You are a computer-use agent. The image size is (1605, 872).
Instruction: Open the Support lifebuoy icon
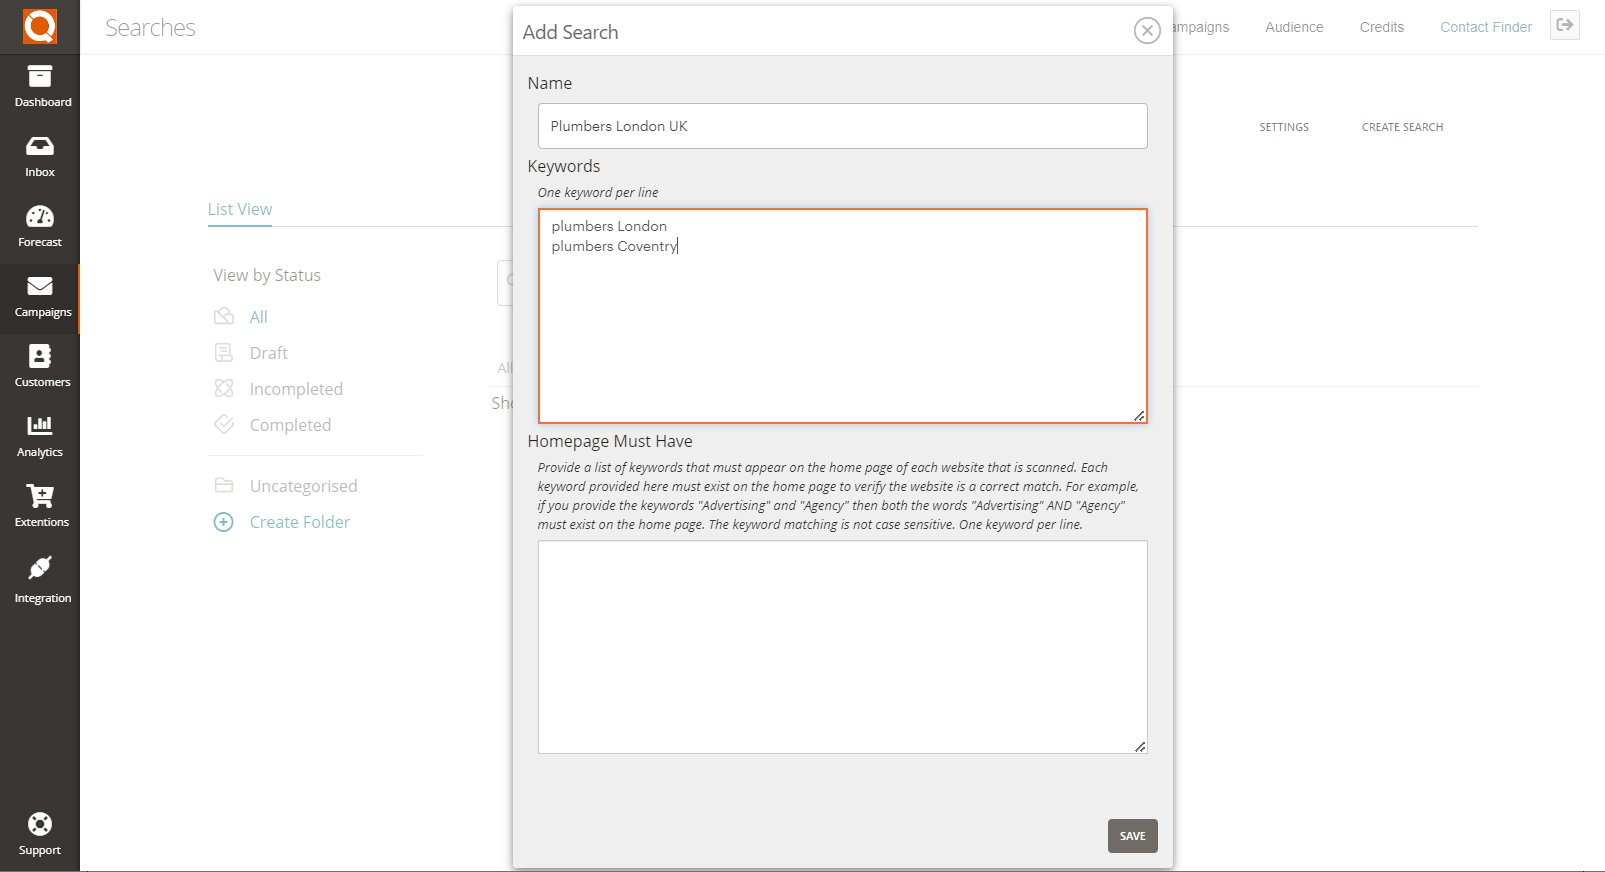(40, 824)
